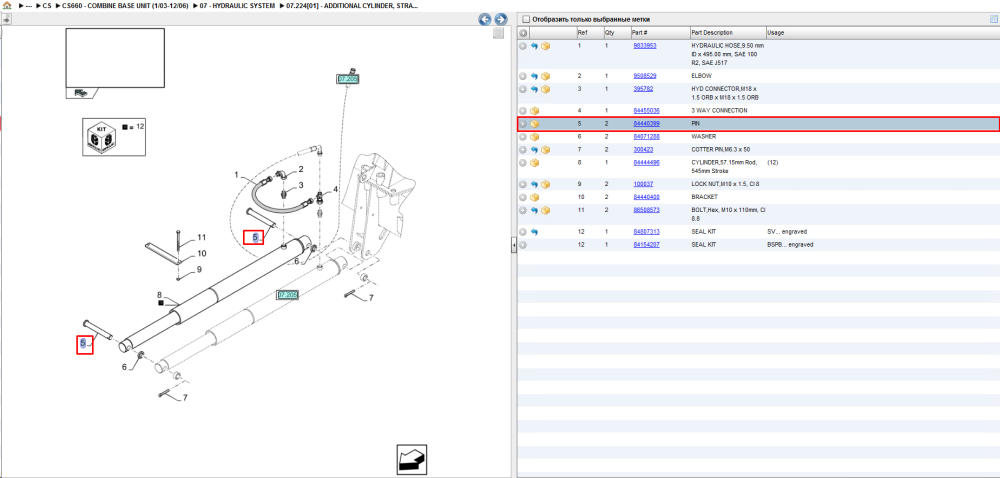Open part number link 300423

643,150
